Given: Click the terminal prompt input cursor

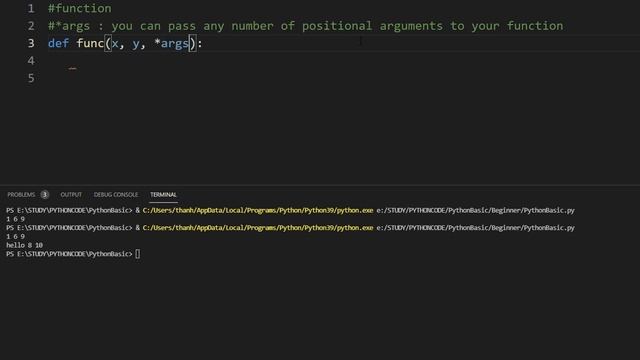Looking at the screenshot, I should (138, 254).
